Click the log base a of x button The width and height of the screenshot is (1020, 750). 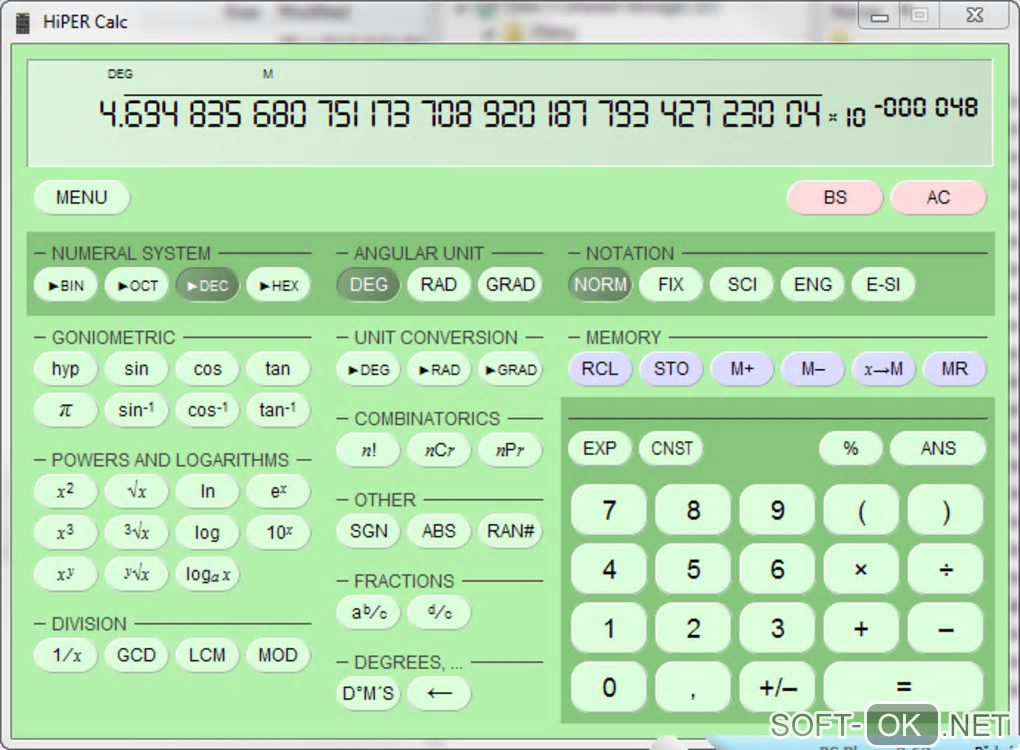pos(208,574)
